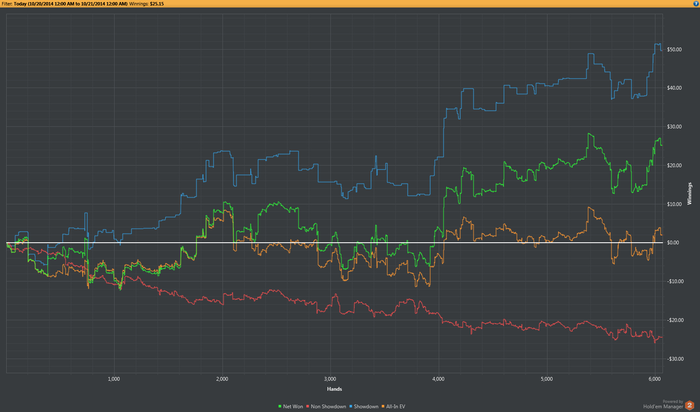Toggle the All-In EV legend entry

click(x=393, y=407)
